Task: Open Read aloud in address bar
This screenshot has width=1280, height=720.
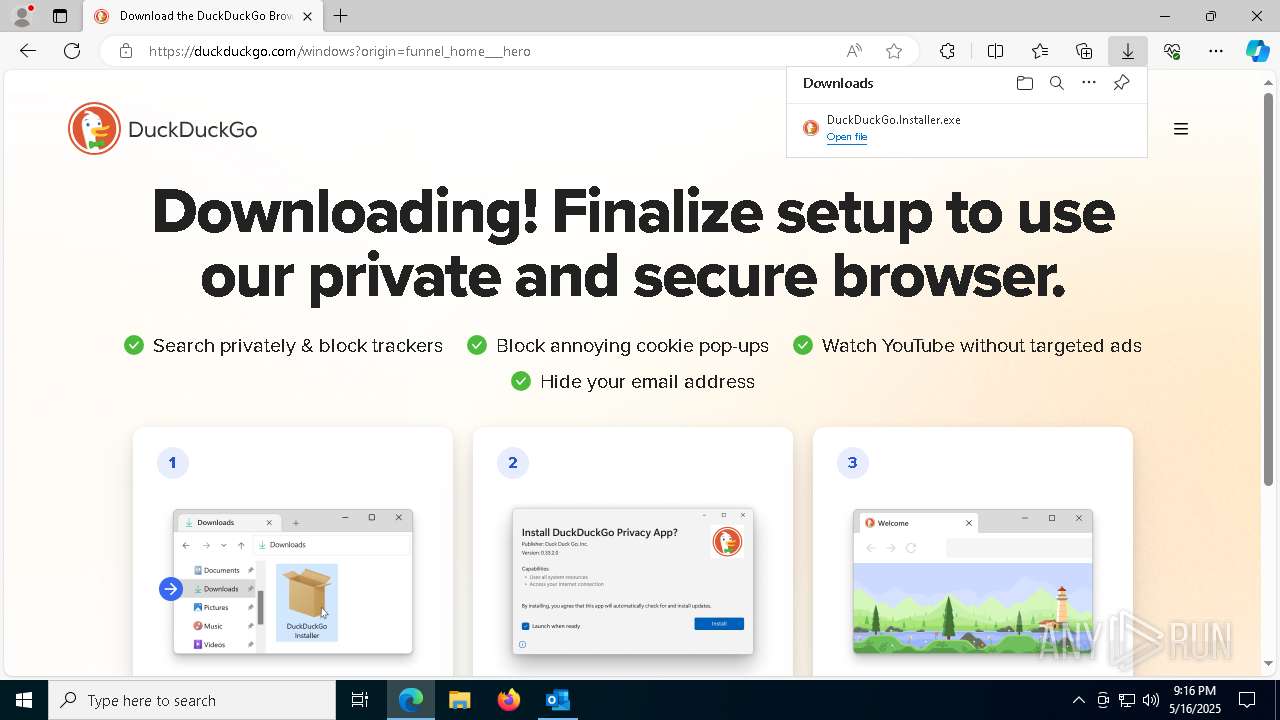Action: 854,51
